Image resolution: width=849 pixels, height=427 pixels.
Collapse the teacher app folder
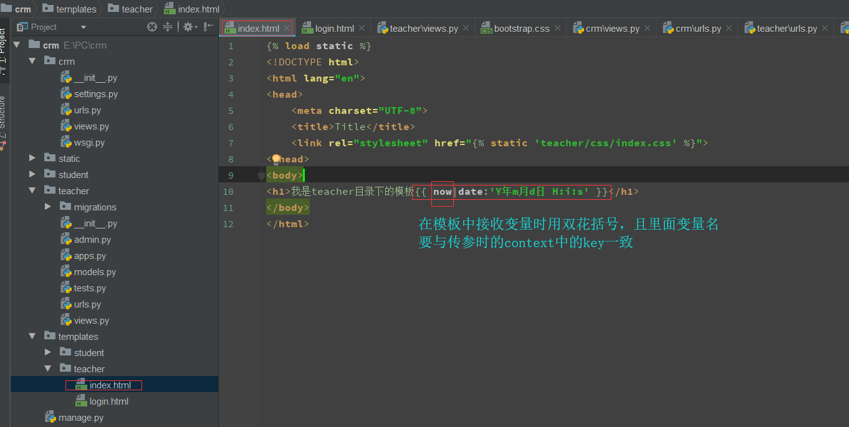[x=32, y=190]
